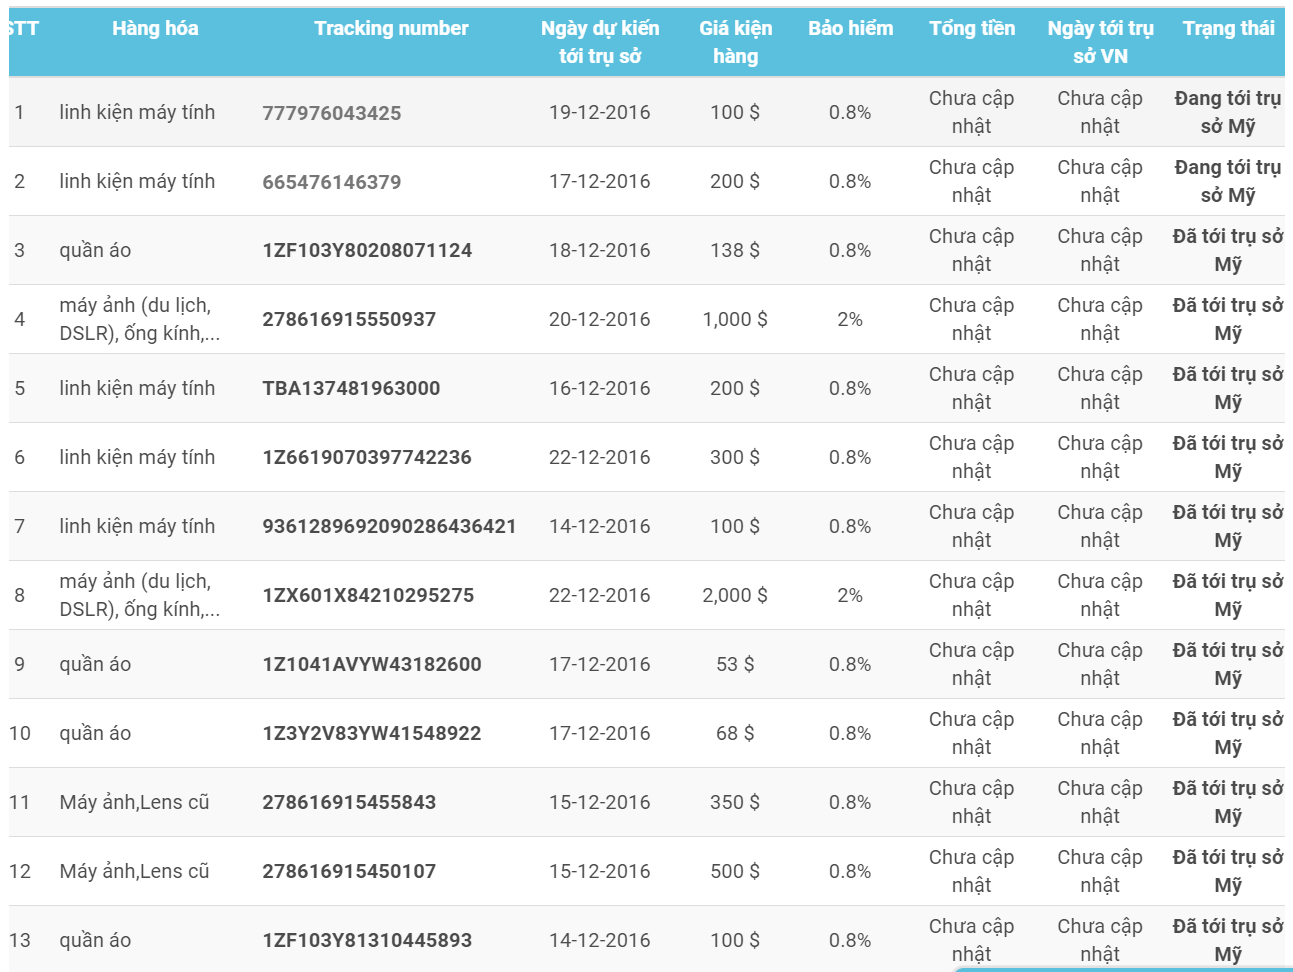Select tracking number 1Z6619070397742236
The height and width of the screenshot is (972, 1293).
point(367,457)
